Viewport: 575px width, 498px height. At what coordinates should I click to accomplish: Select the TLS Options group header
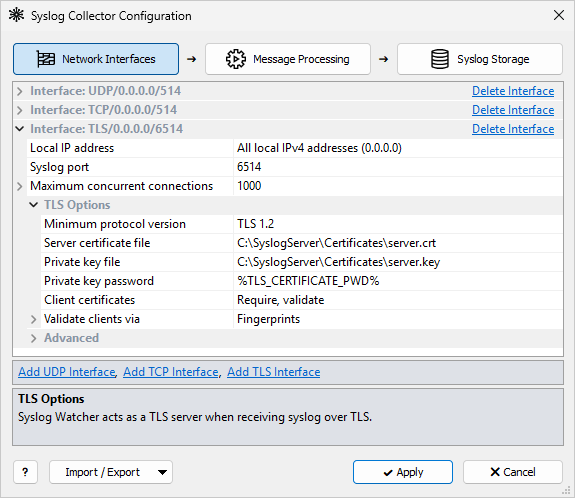click(x=77, y=205)
